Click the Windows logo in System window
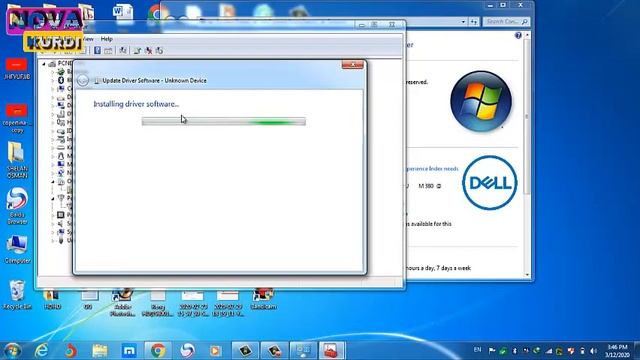 [481, 101]
